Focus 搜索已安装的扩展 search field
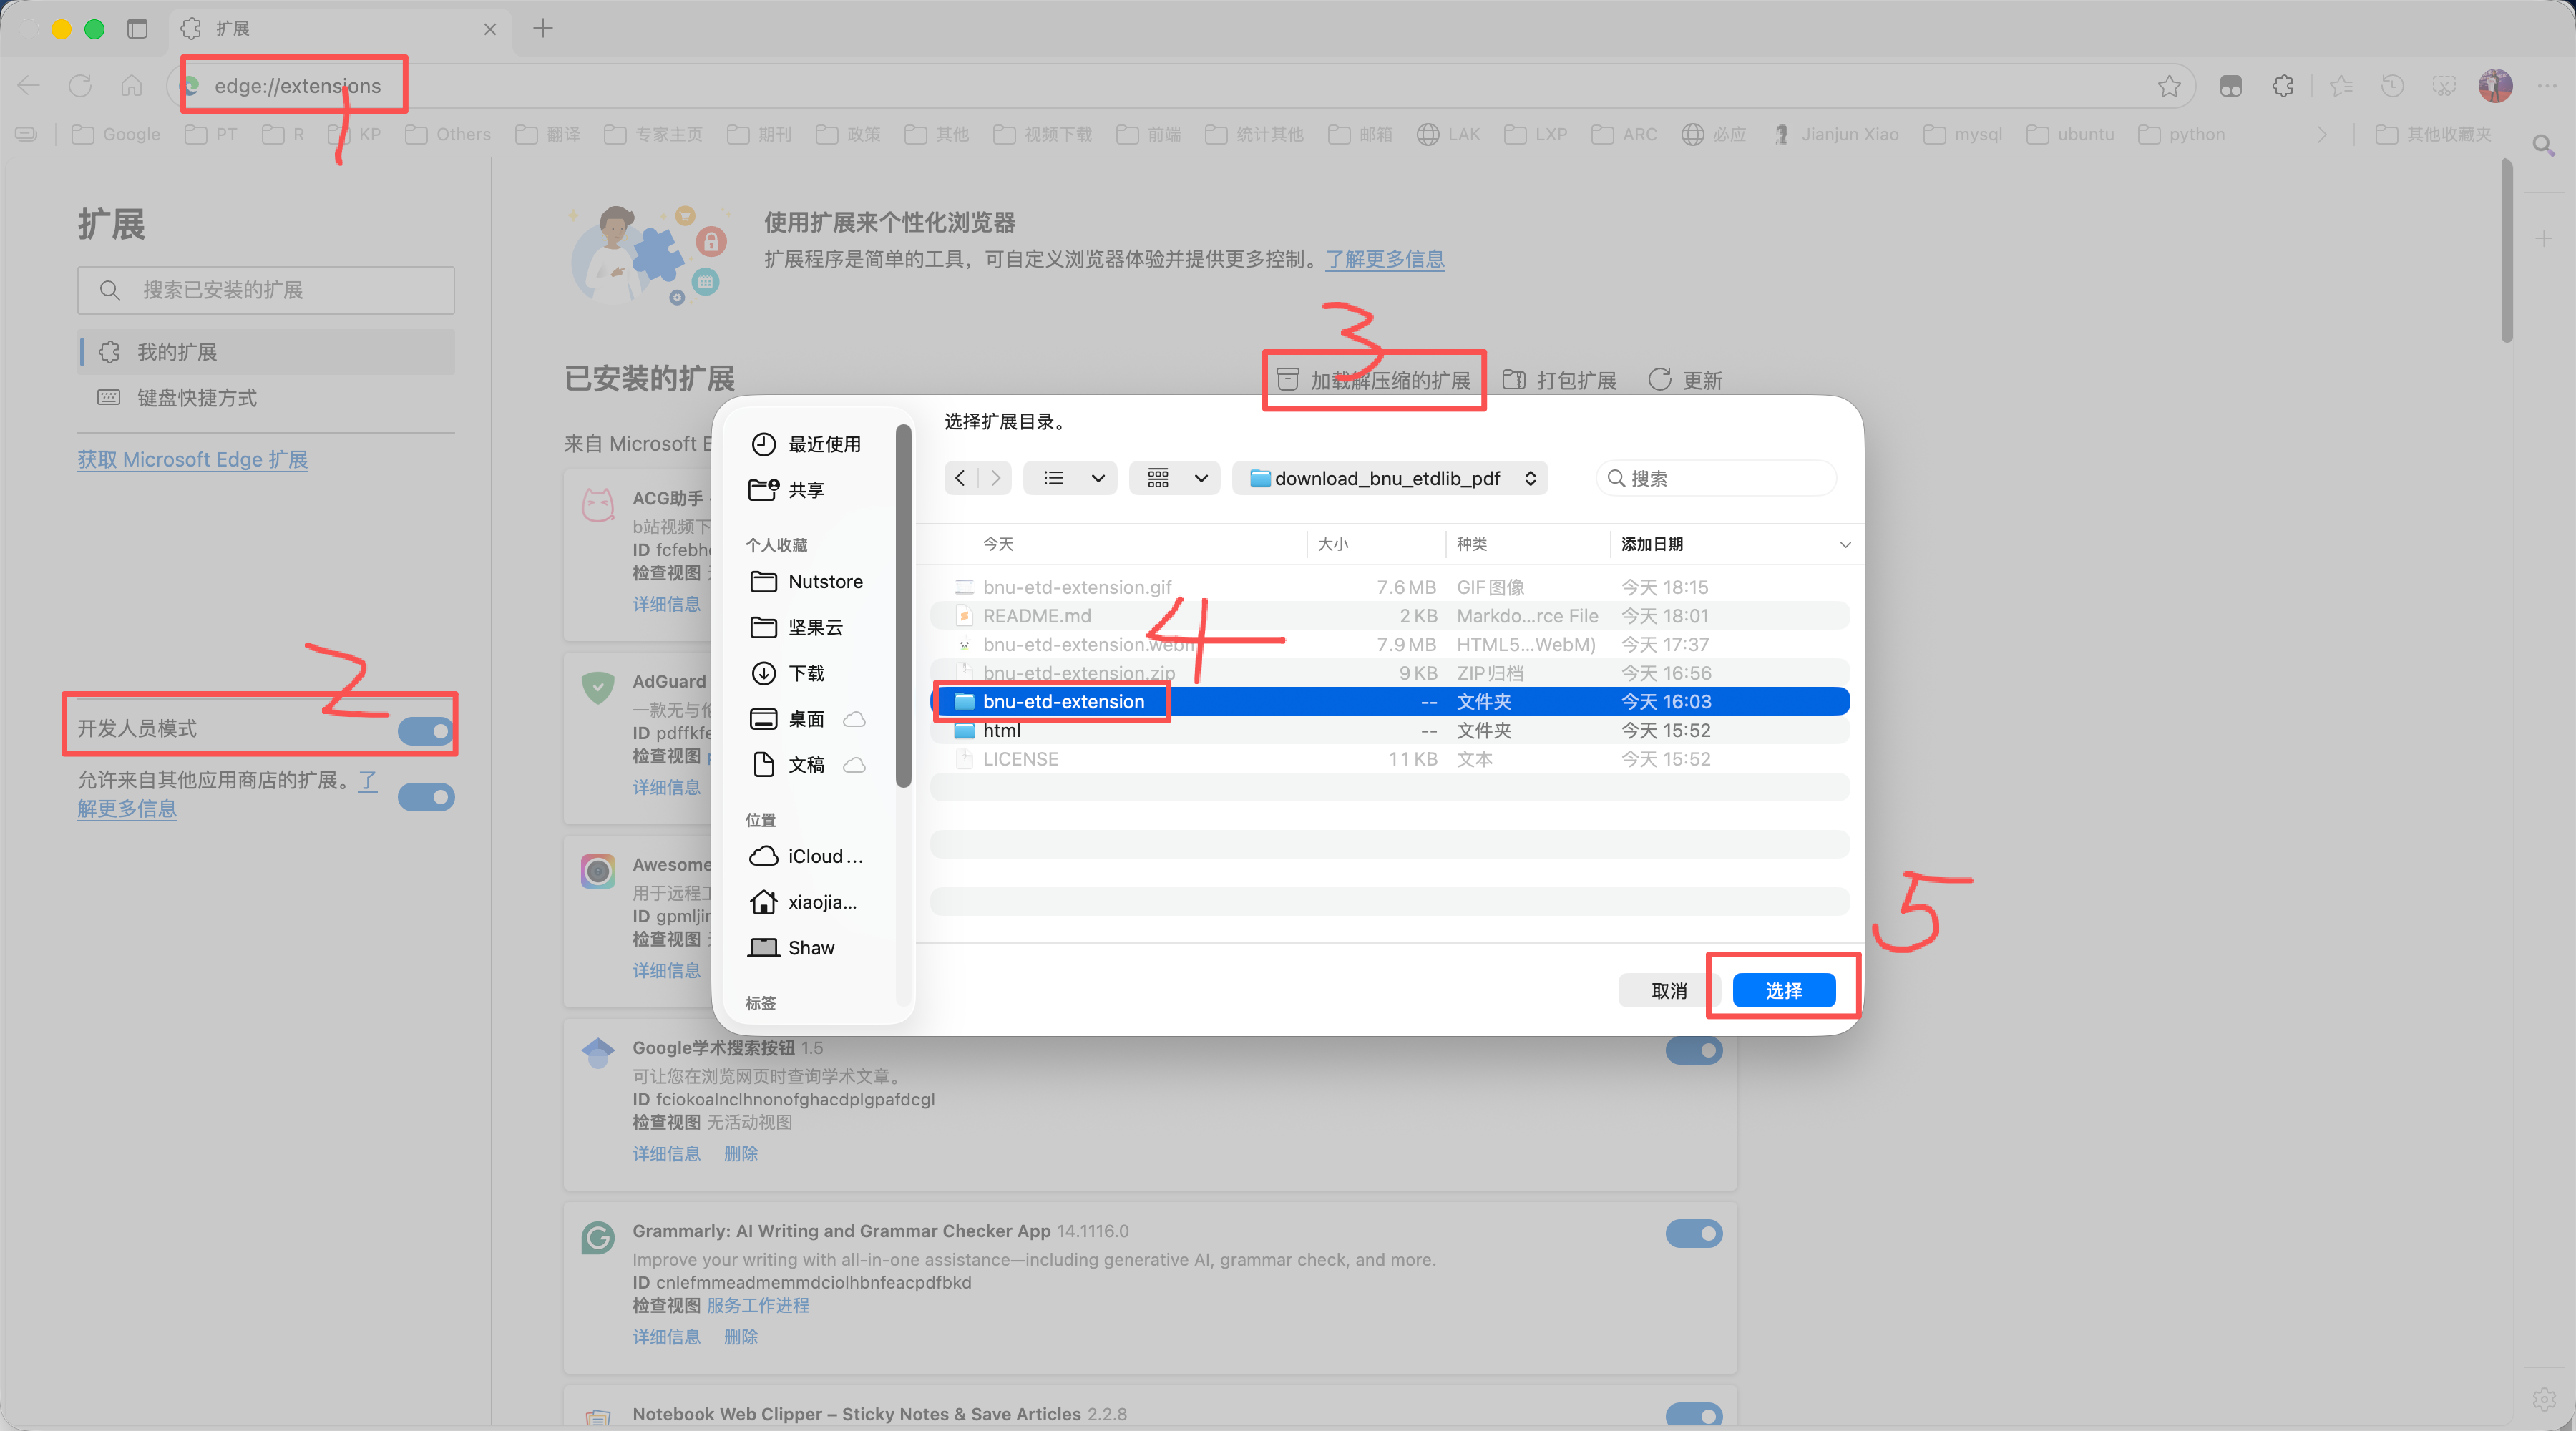Image resolution: width=2576 pixels, height=1431 pixels. (266, 290)
